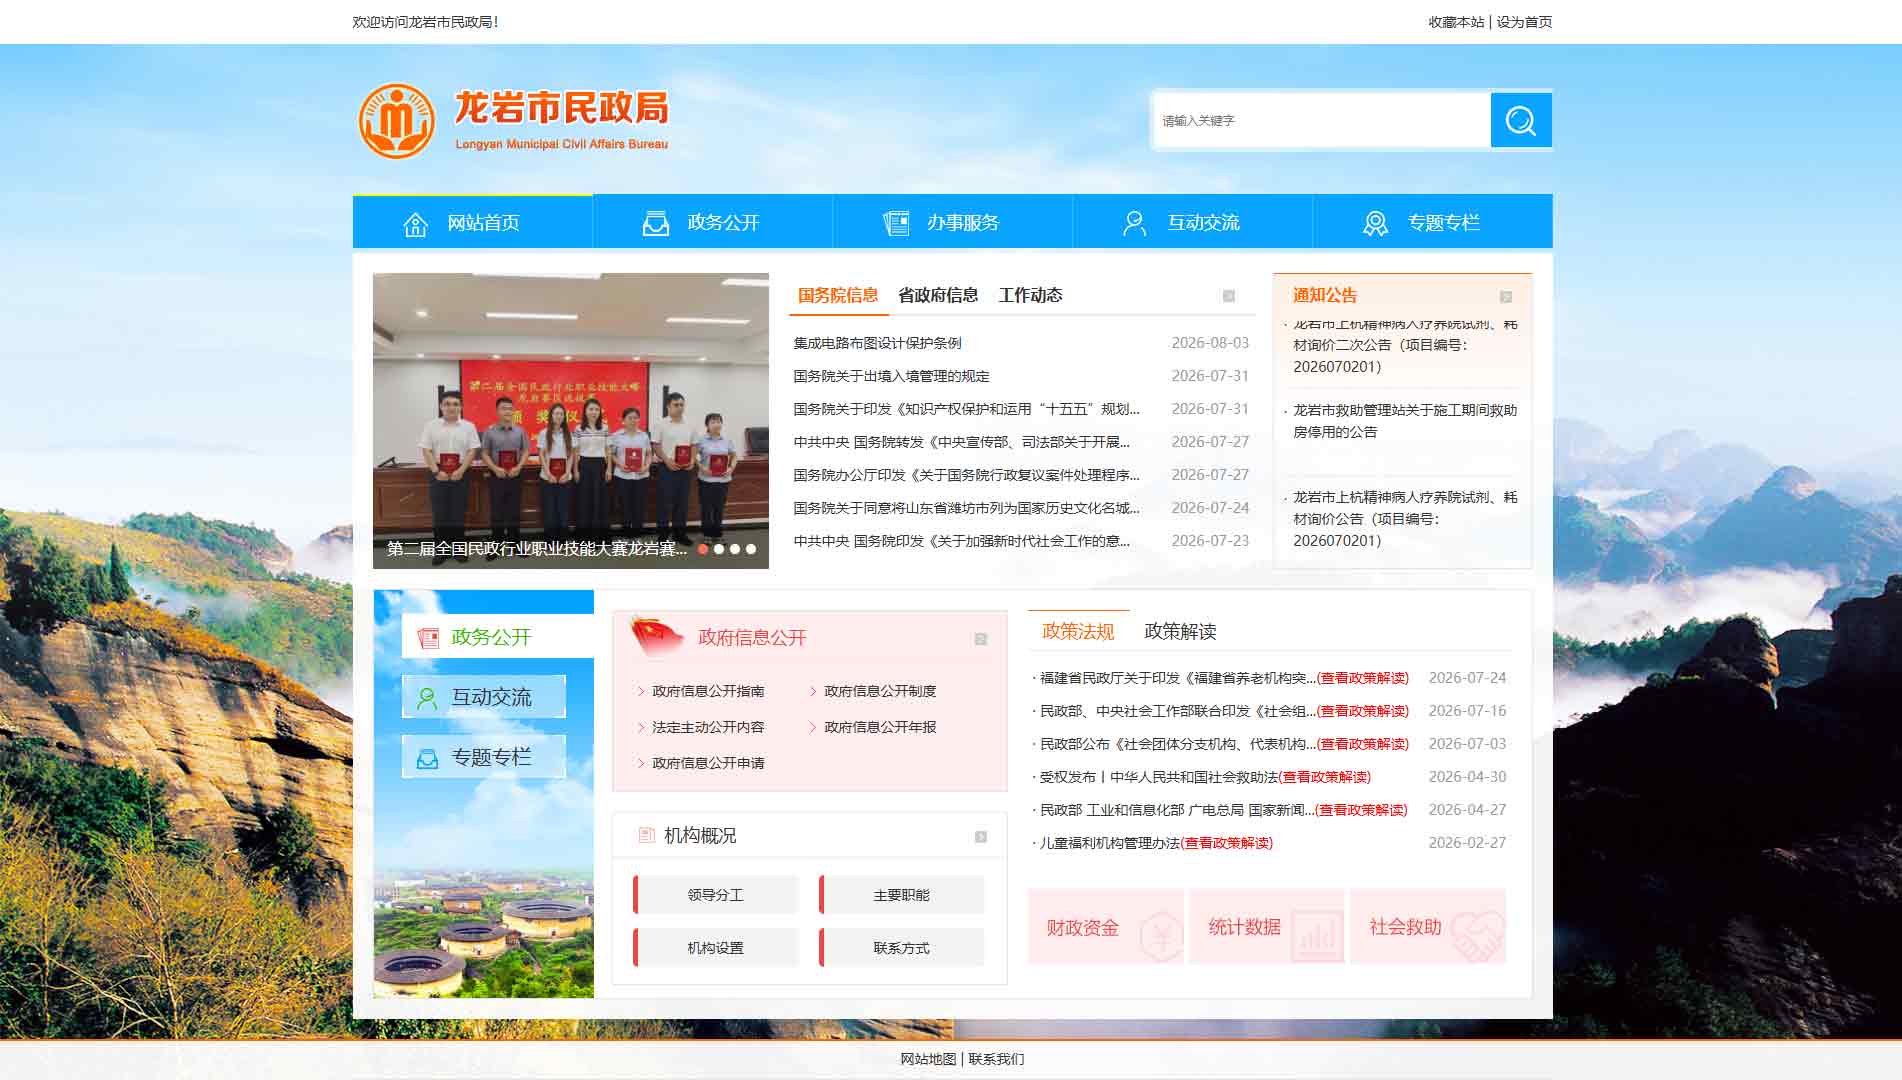Image resolution: width=1902 pixels, height=1080 pixels.
Task: Open the 统计数据 banner
Action: point(1267,927)
